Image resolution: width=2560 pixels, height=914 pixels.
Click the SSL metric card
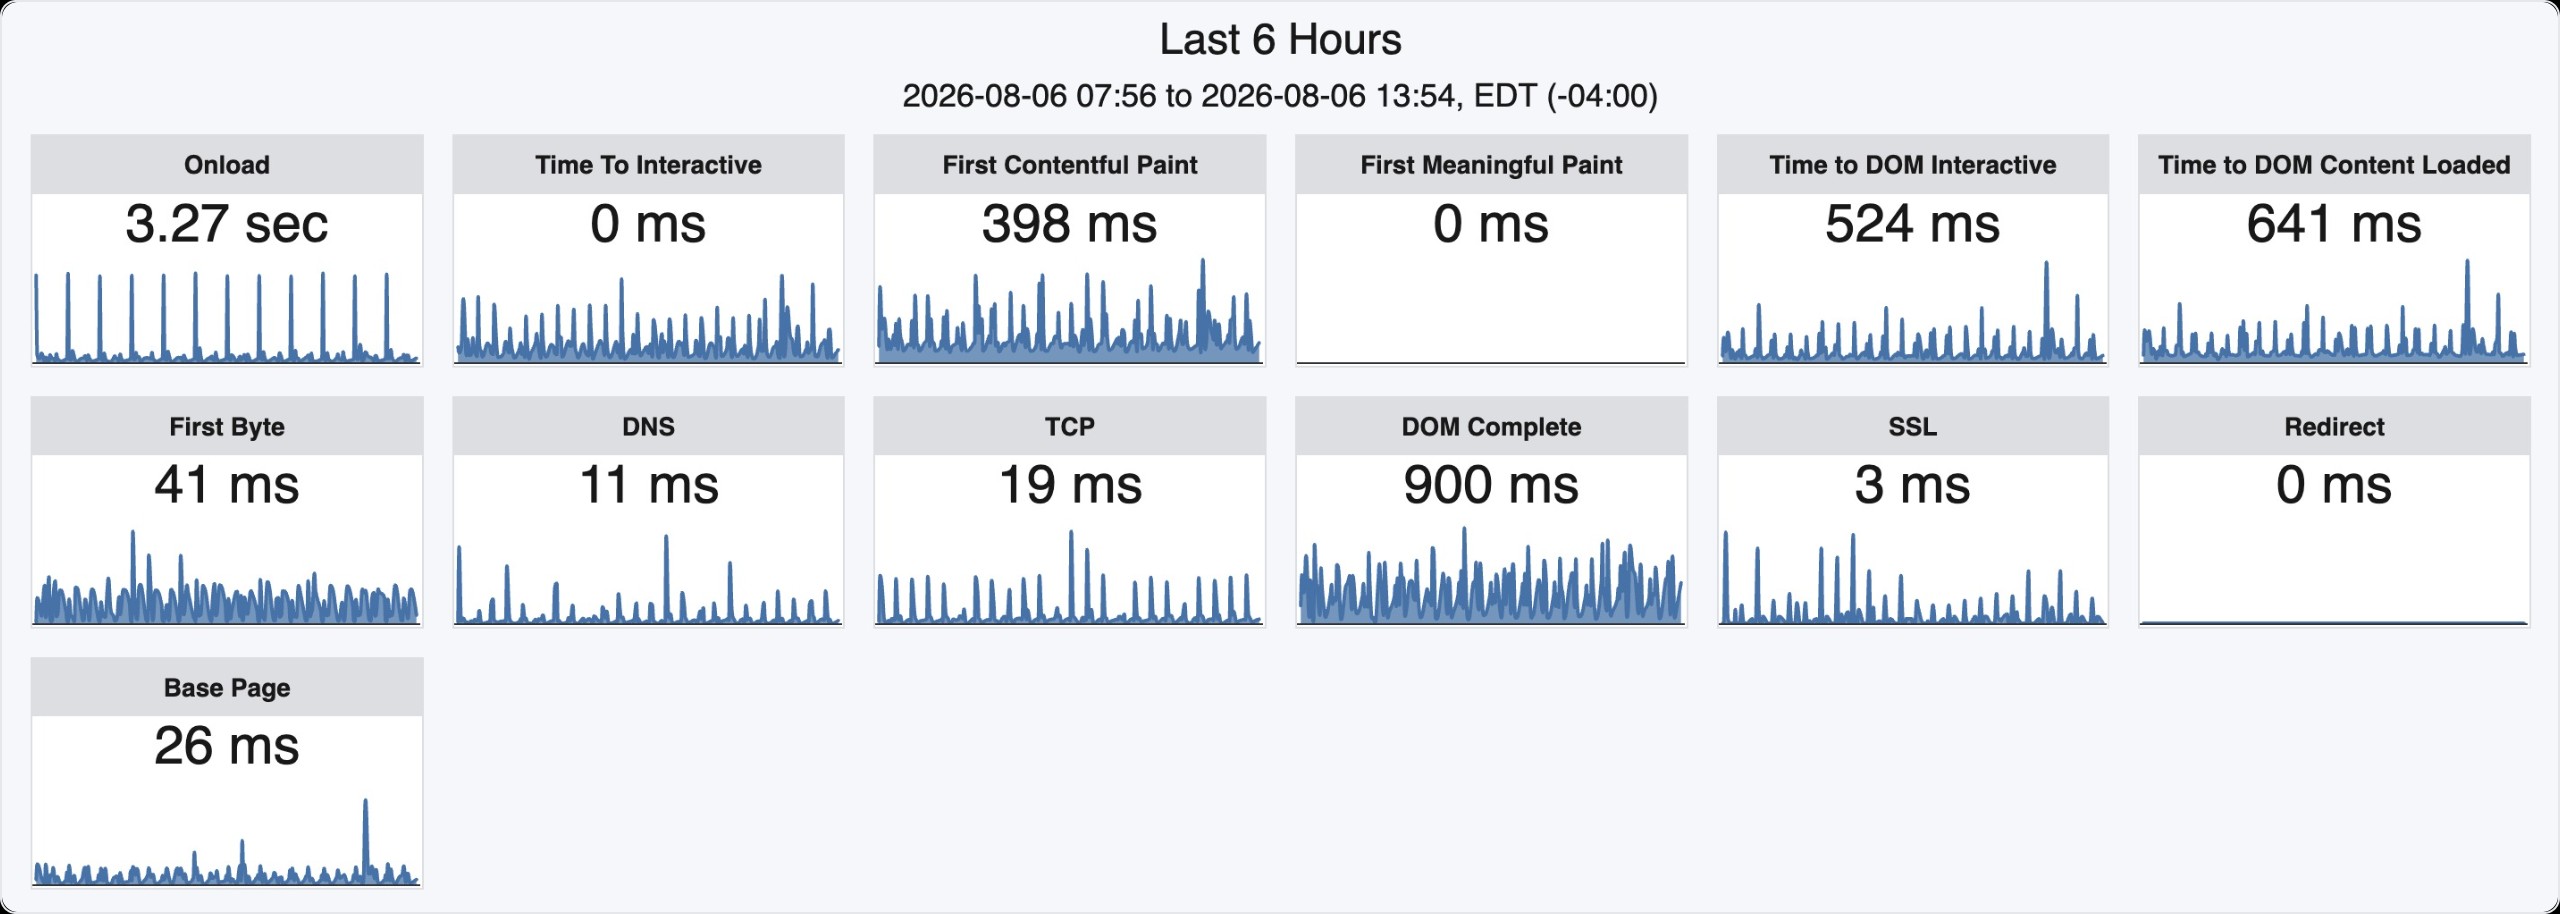click(x=1912, y=512)
